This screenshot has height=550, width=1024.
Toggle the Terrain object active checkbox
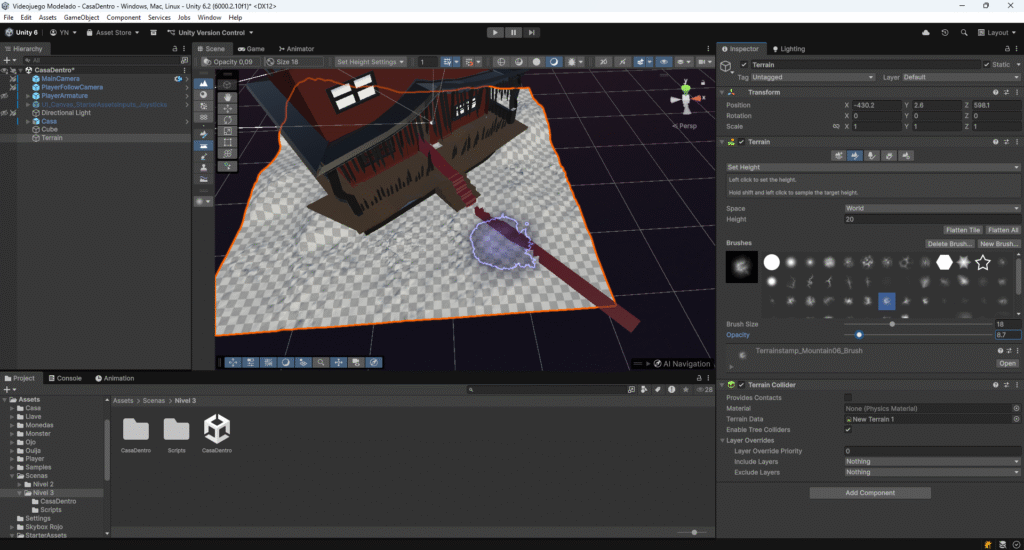pyautogui.click(x=744, y=65)
